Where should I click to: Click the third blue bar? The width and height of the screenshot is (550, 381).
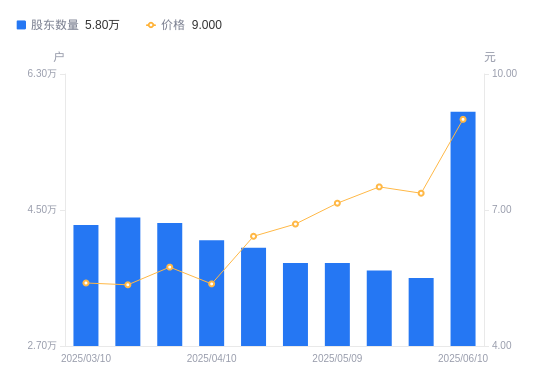(x=170, y=285)
